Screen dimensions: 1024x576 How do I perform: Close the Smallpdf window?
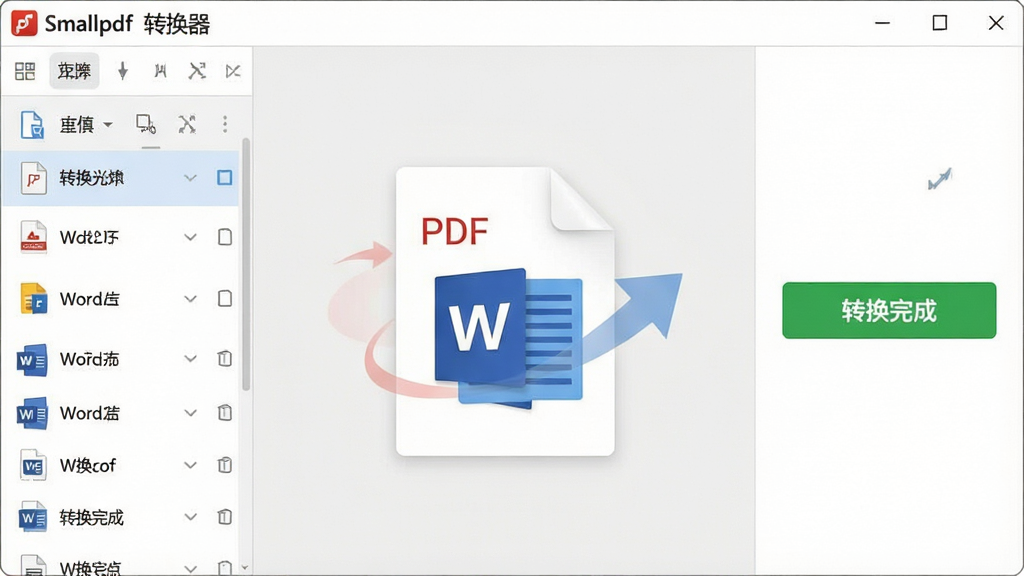click(996, 23)
